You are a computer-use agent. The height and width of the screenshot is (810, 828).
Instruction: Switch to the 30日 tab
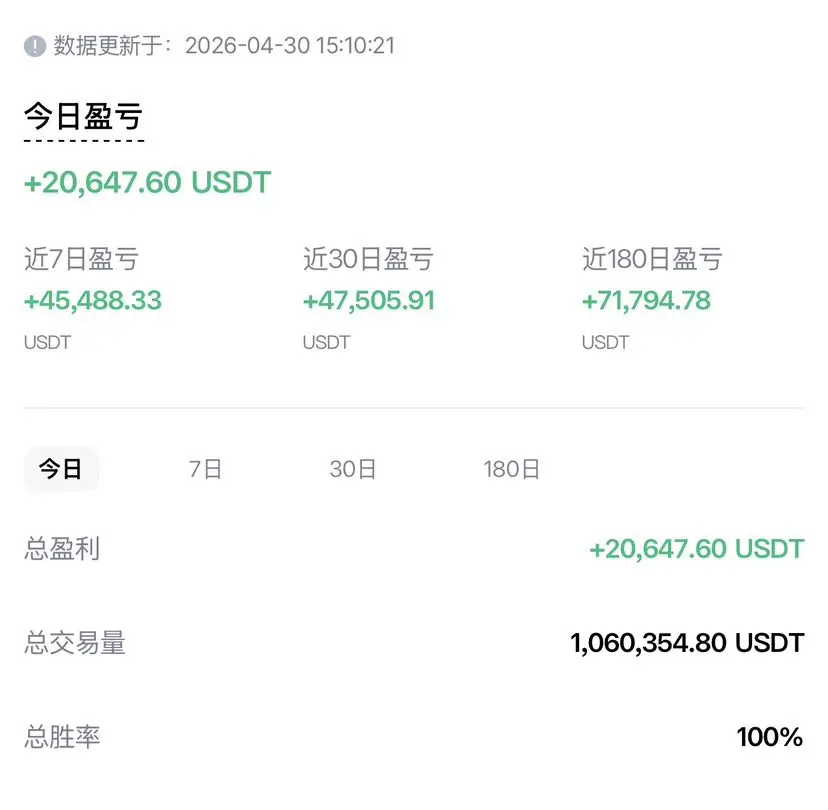(x=353, y=469)
